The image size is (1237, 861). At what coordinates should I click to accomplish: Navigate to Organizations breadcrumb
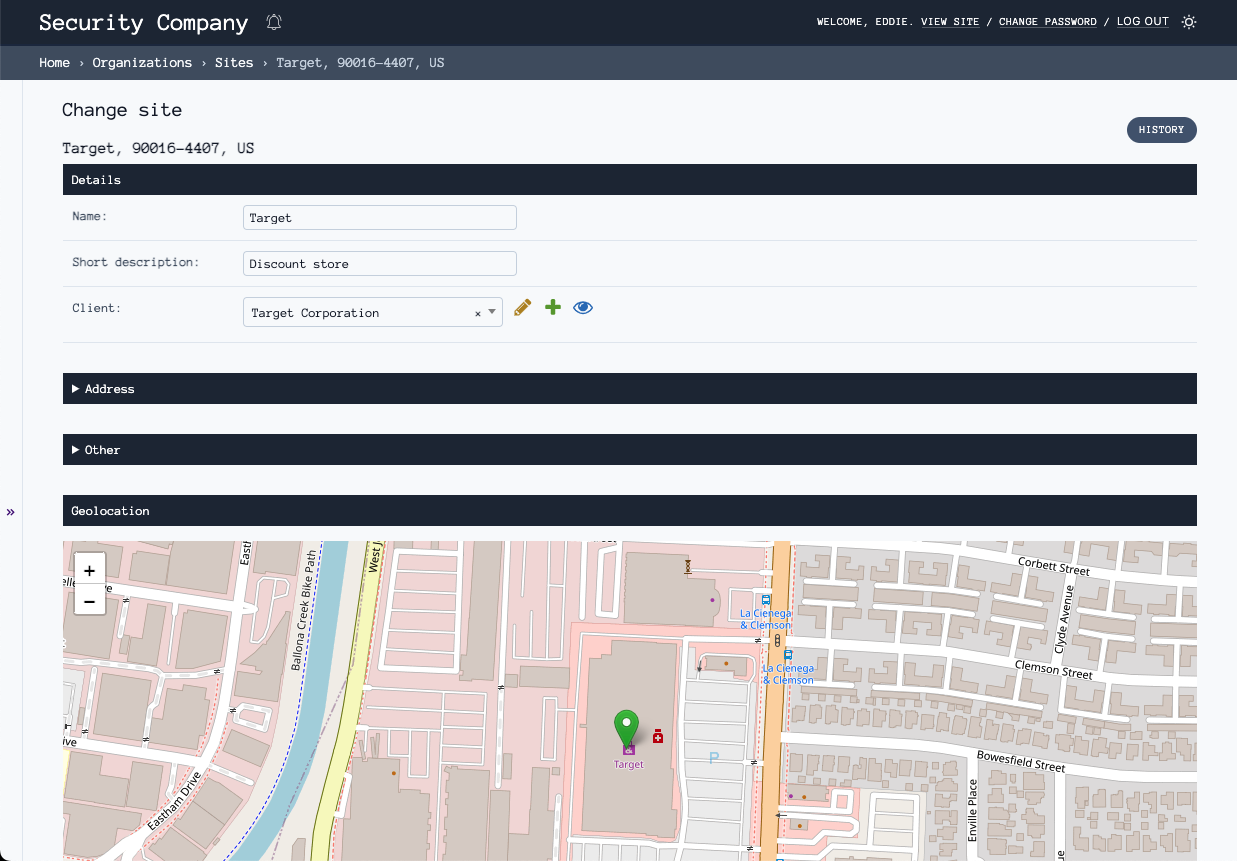[x=142, y=63]
